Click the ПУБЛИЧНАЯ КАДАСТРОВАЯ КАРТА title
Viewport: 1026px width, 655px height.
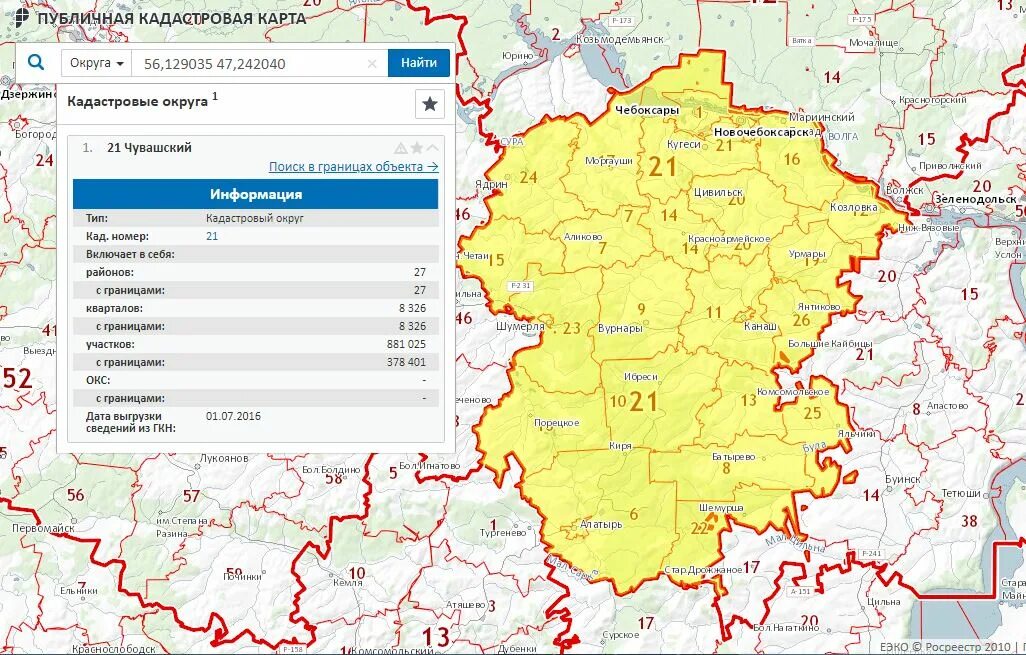pyautogui.click(x=171, y=18)
